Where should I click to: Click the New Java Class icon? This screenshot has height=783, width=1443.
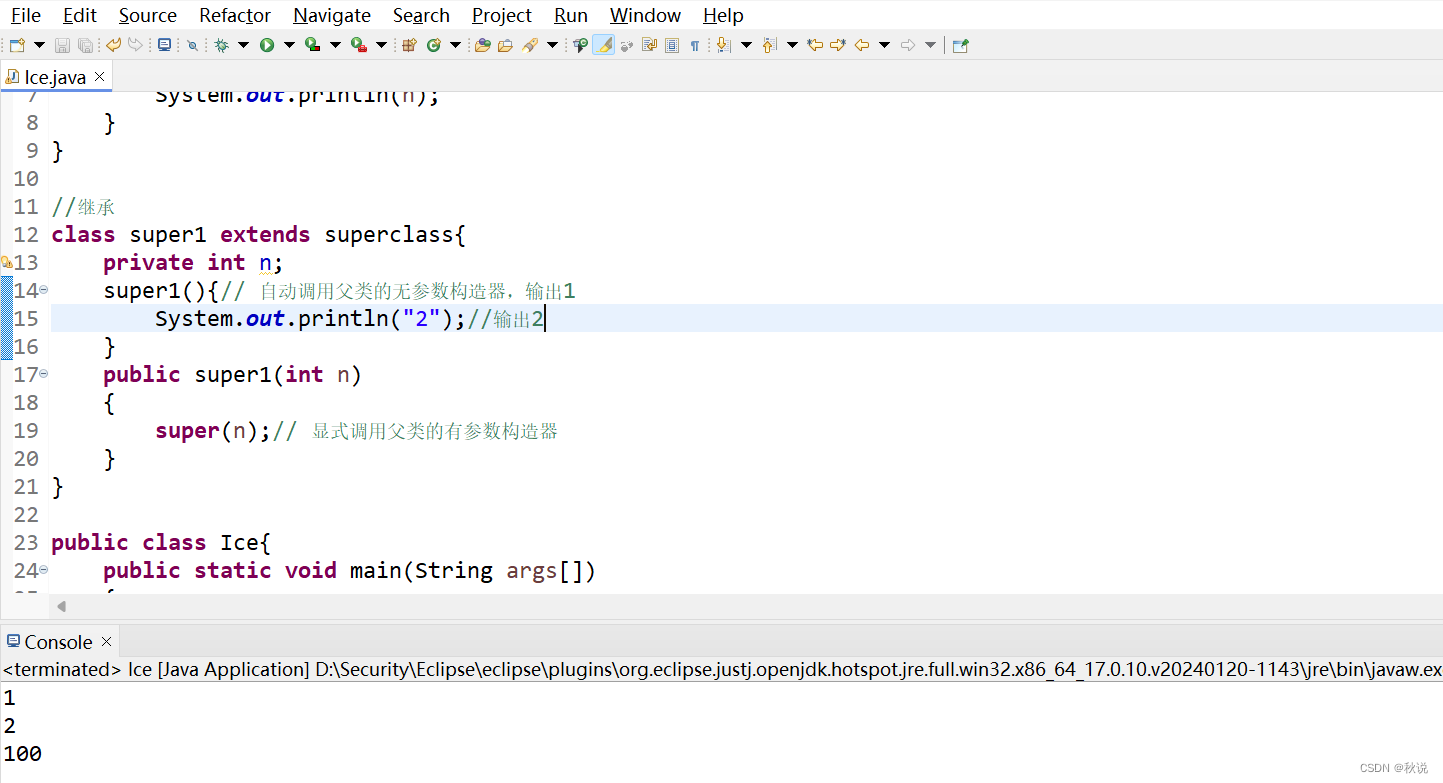point(433,45)
